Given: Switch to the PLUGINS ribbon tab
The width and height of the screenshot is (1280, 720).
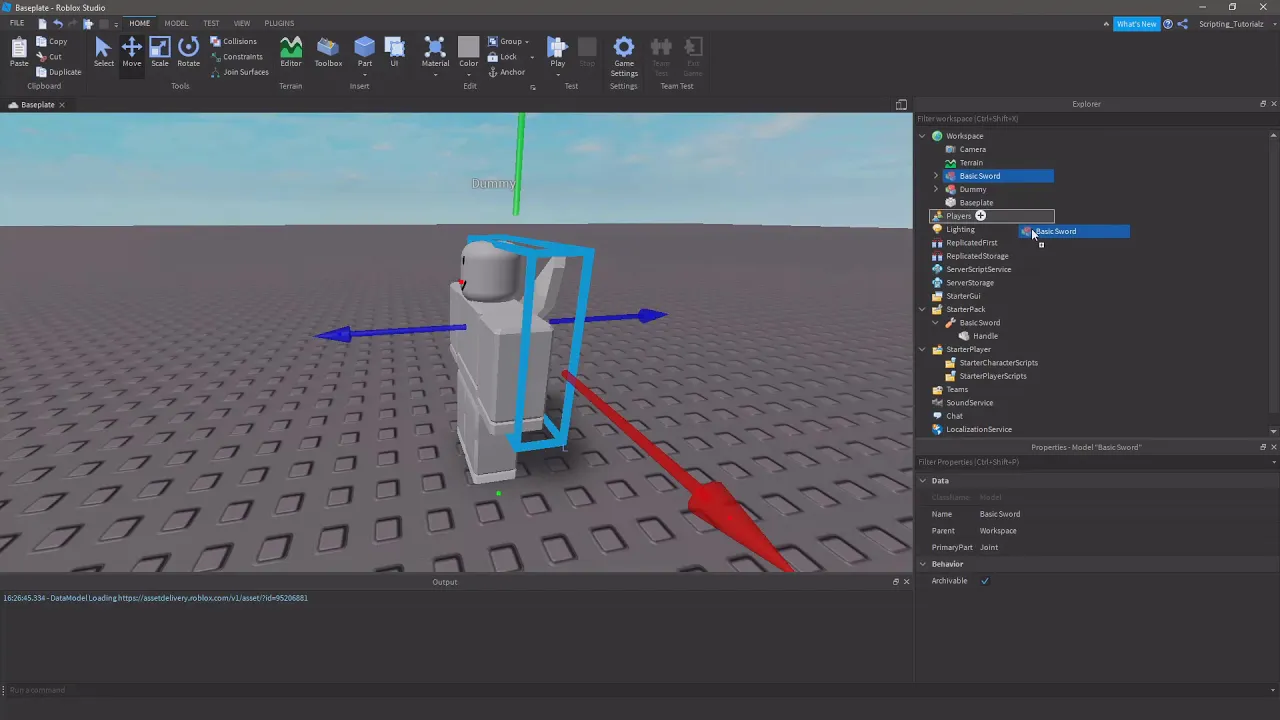Looking at the screenshot, I should [279, 23].
